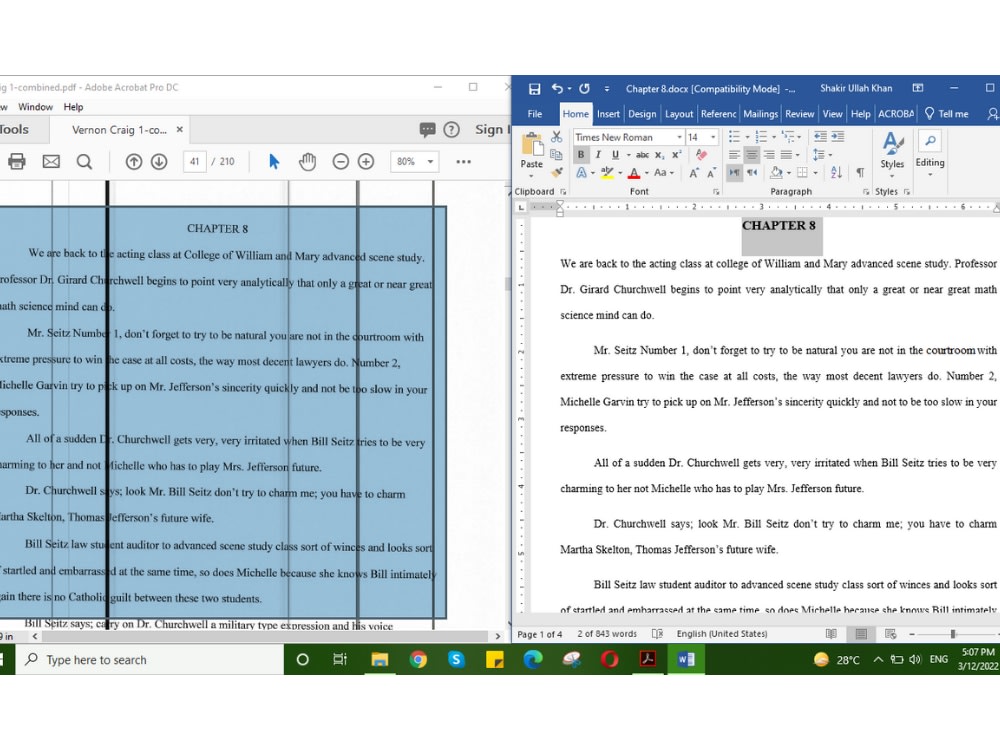This screenshot has height=750, width=1000.
Task: Close the Vernon Craig document tab
Action: 180,129
